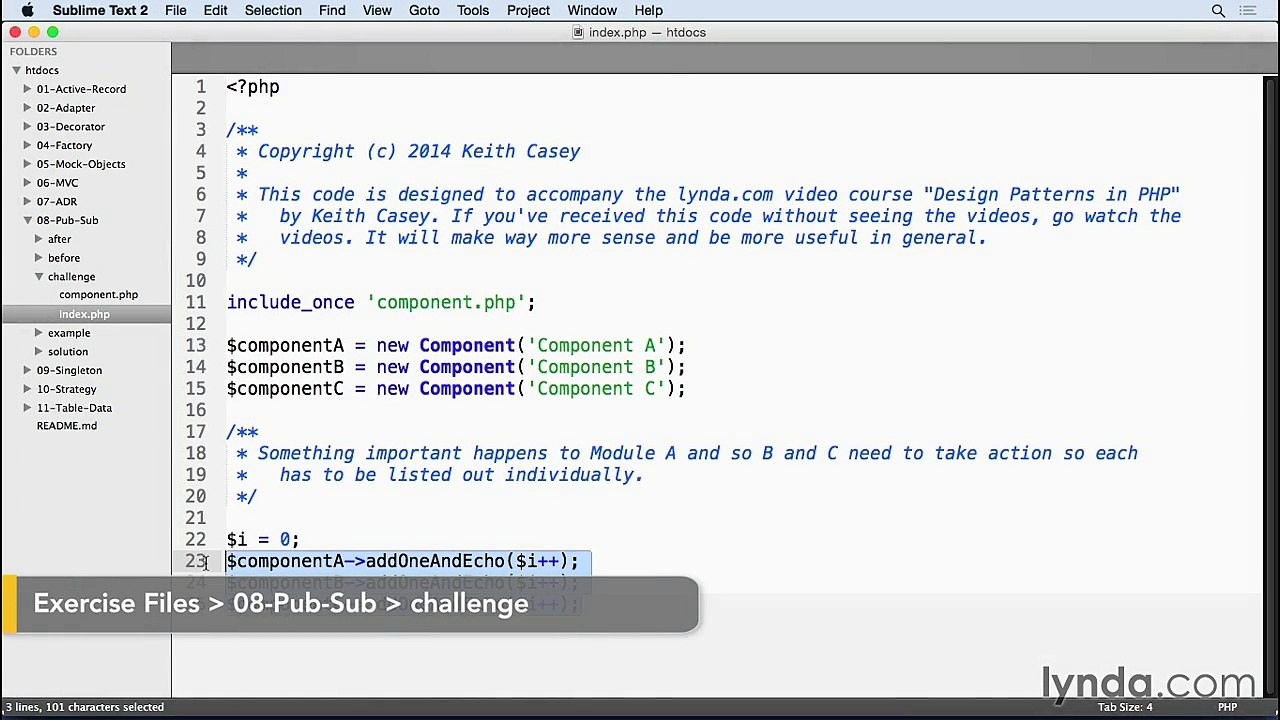Screen dimensions: 1280x720
Task: Collapse the challenge subfolder
Action: coord(38,277)
